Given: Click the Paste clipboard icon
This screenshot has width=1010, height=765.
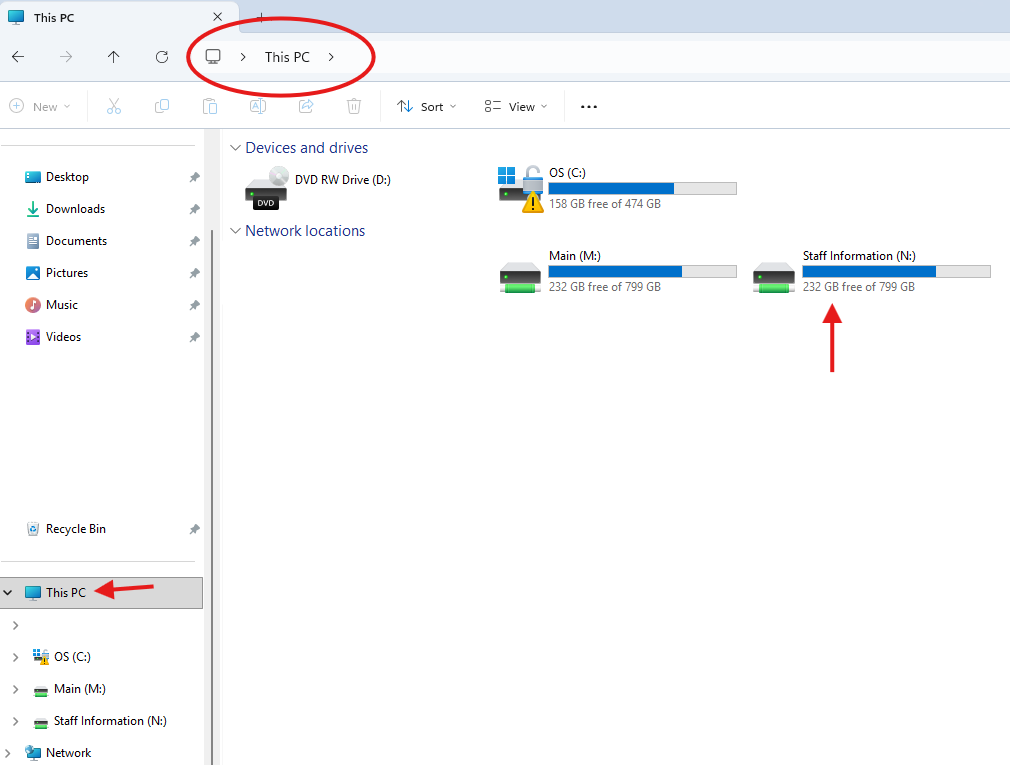Looking at the screenshot, I should 209,106.
